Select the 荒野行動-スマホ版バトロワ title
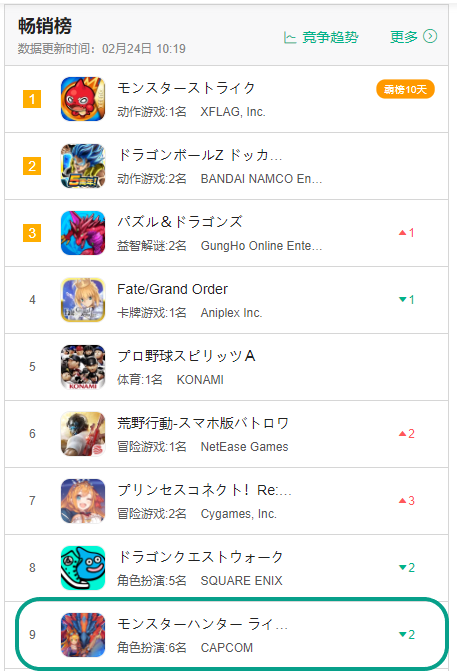Image resolution: width=457 pixels, height=671 pixels. click(x=203, y=423)
